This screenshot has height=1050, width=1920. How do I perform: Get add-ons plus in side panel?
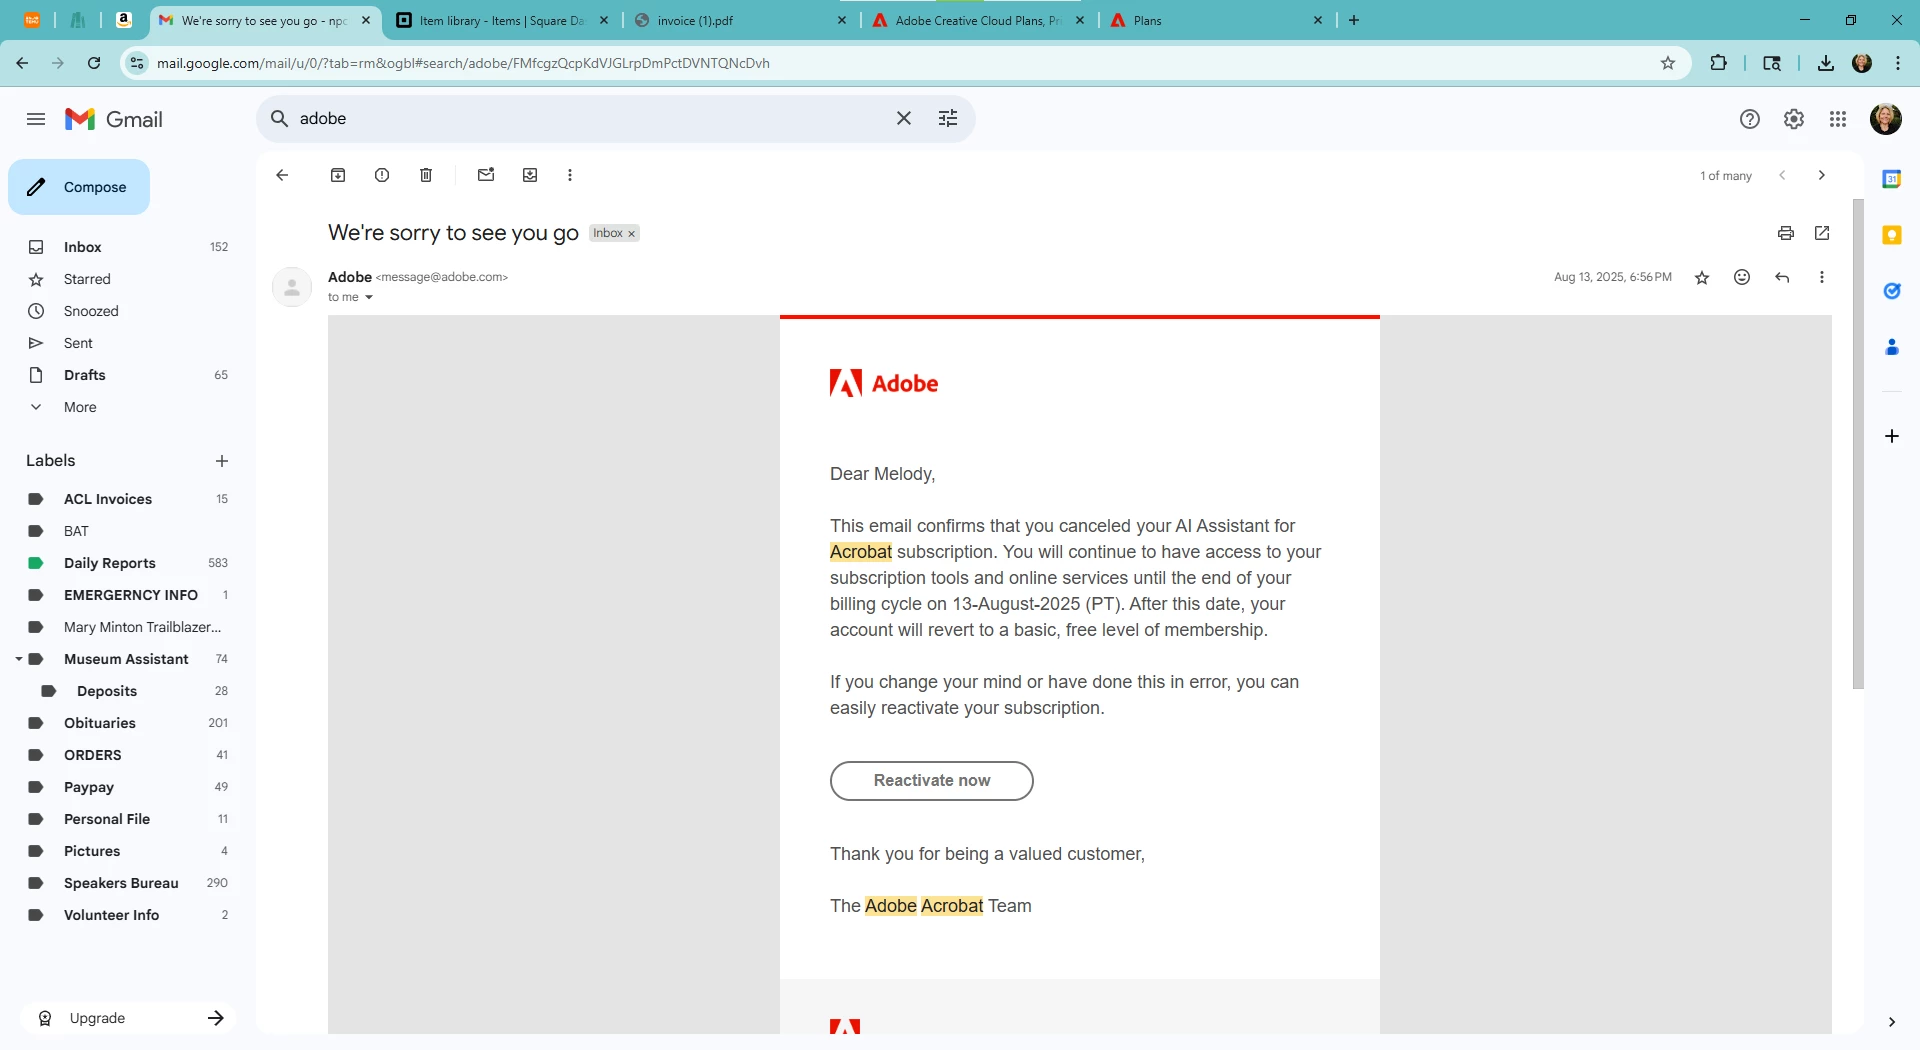pos(1892,436)
